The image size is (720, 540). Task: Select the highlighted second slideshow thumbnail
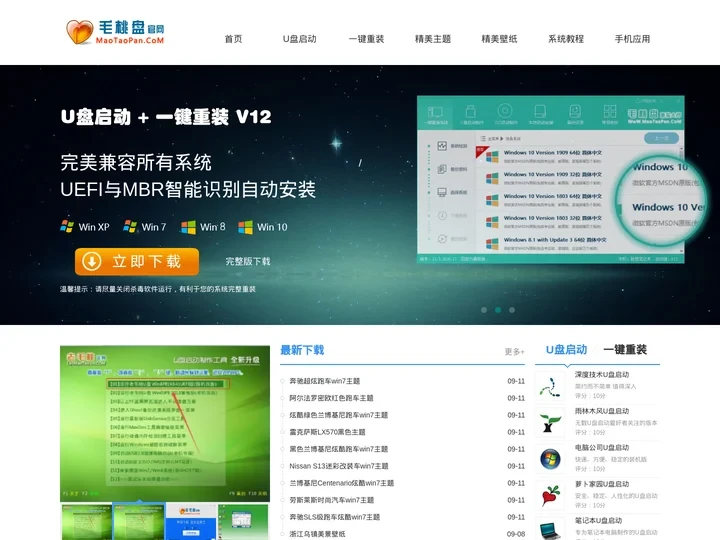coord(139,522)
